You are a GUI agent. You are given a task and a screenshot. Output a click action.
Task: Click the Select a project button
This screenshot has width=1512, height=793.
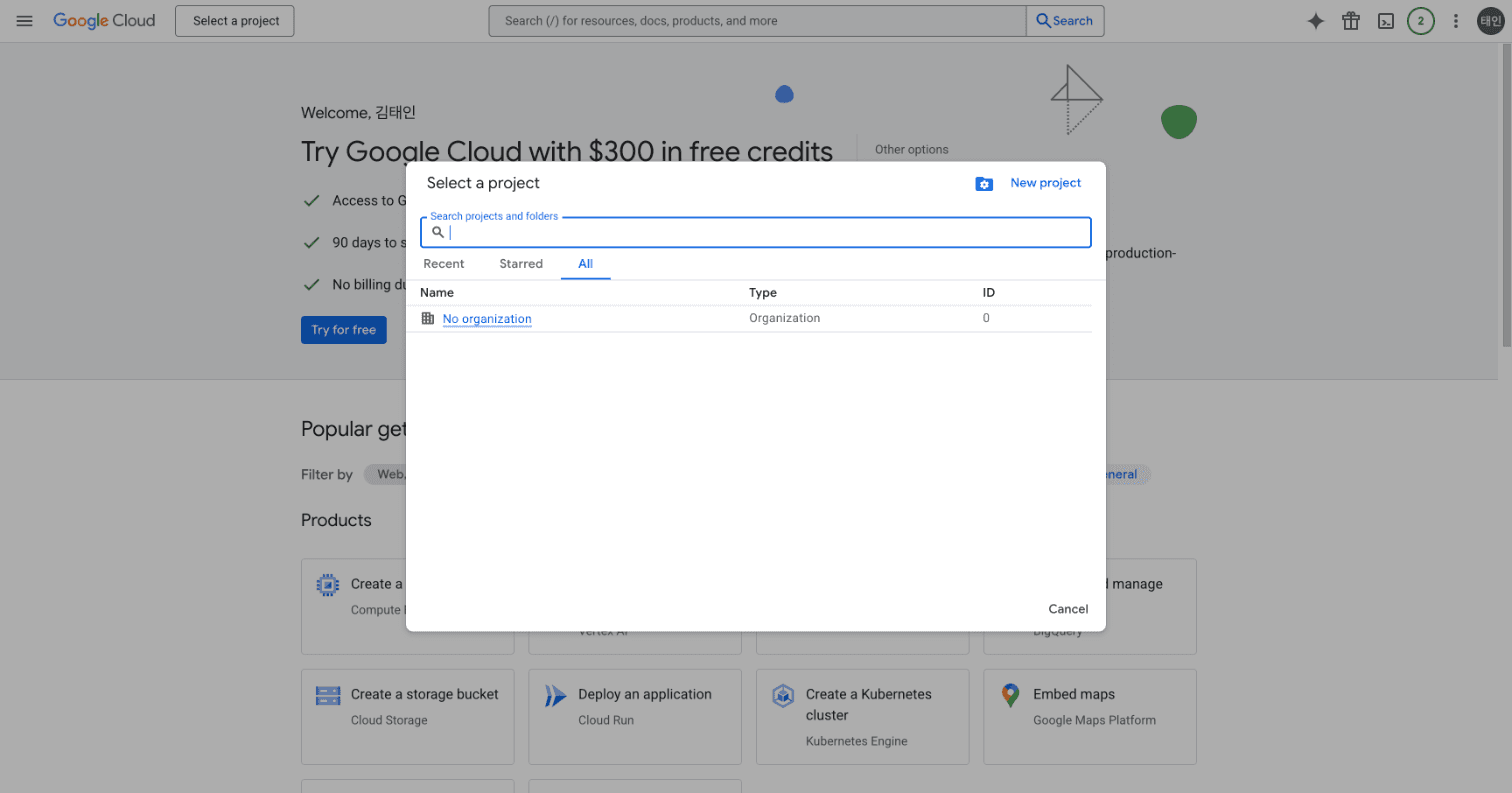pos(235,21)
